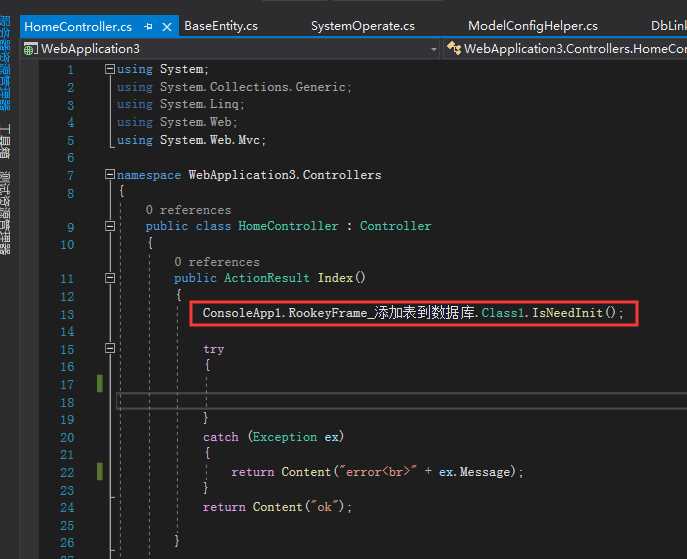This screenshot has width=687, height=559.
Task: Pin the HomeController.cs tab
Action: (x=148, y=27)
